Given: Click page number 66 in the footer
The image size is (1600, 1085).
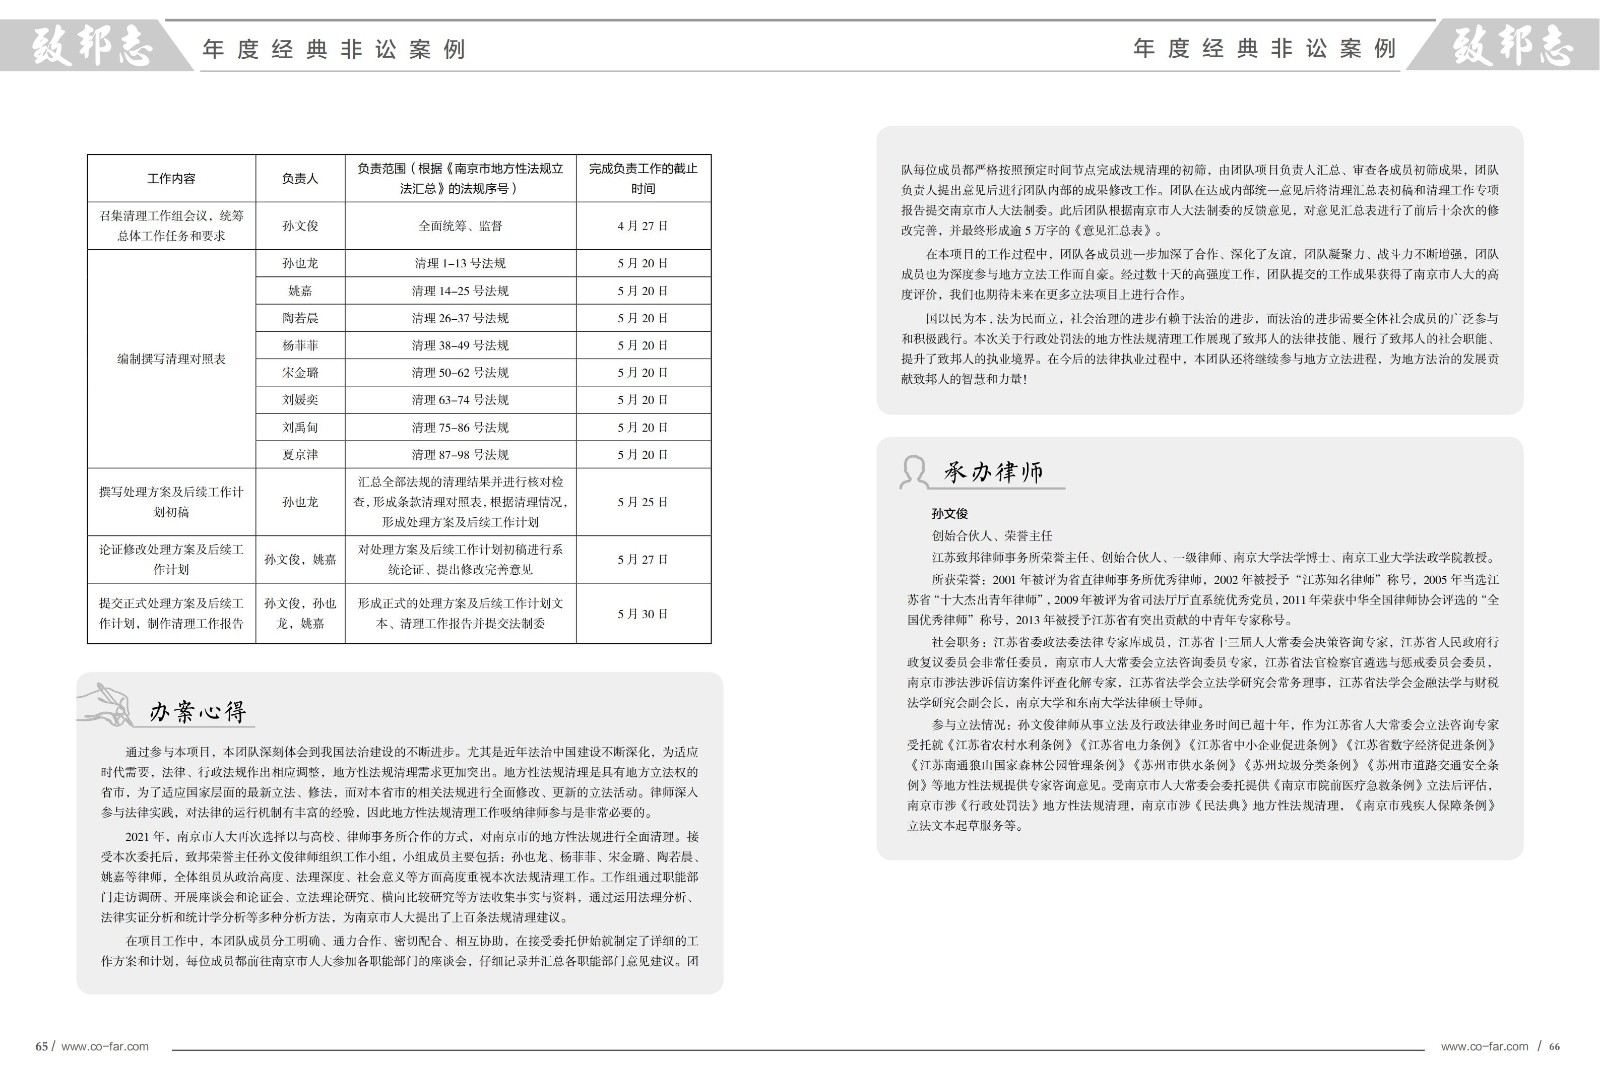Looking at the screenshot, I should coord(1554,1047).
